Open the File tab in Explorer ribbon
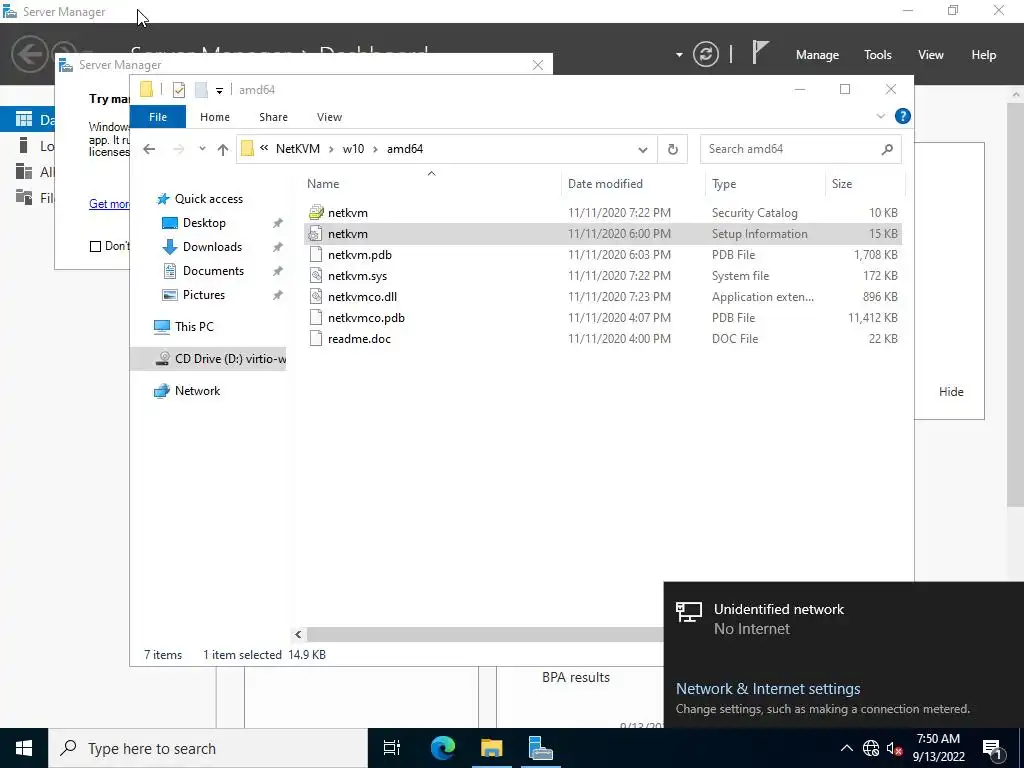 point(158,117)
